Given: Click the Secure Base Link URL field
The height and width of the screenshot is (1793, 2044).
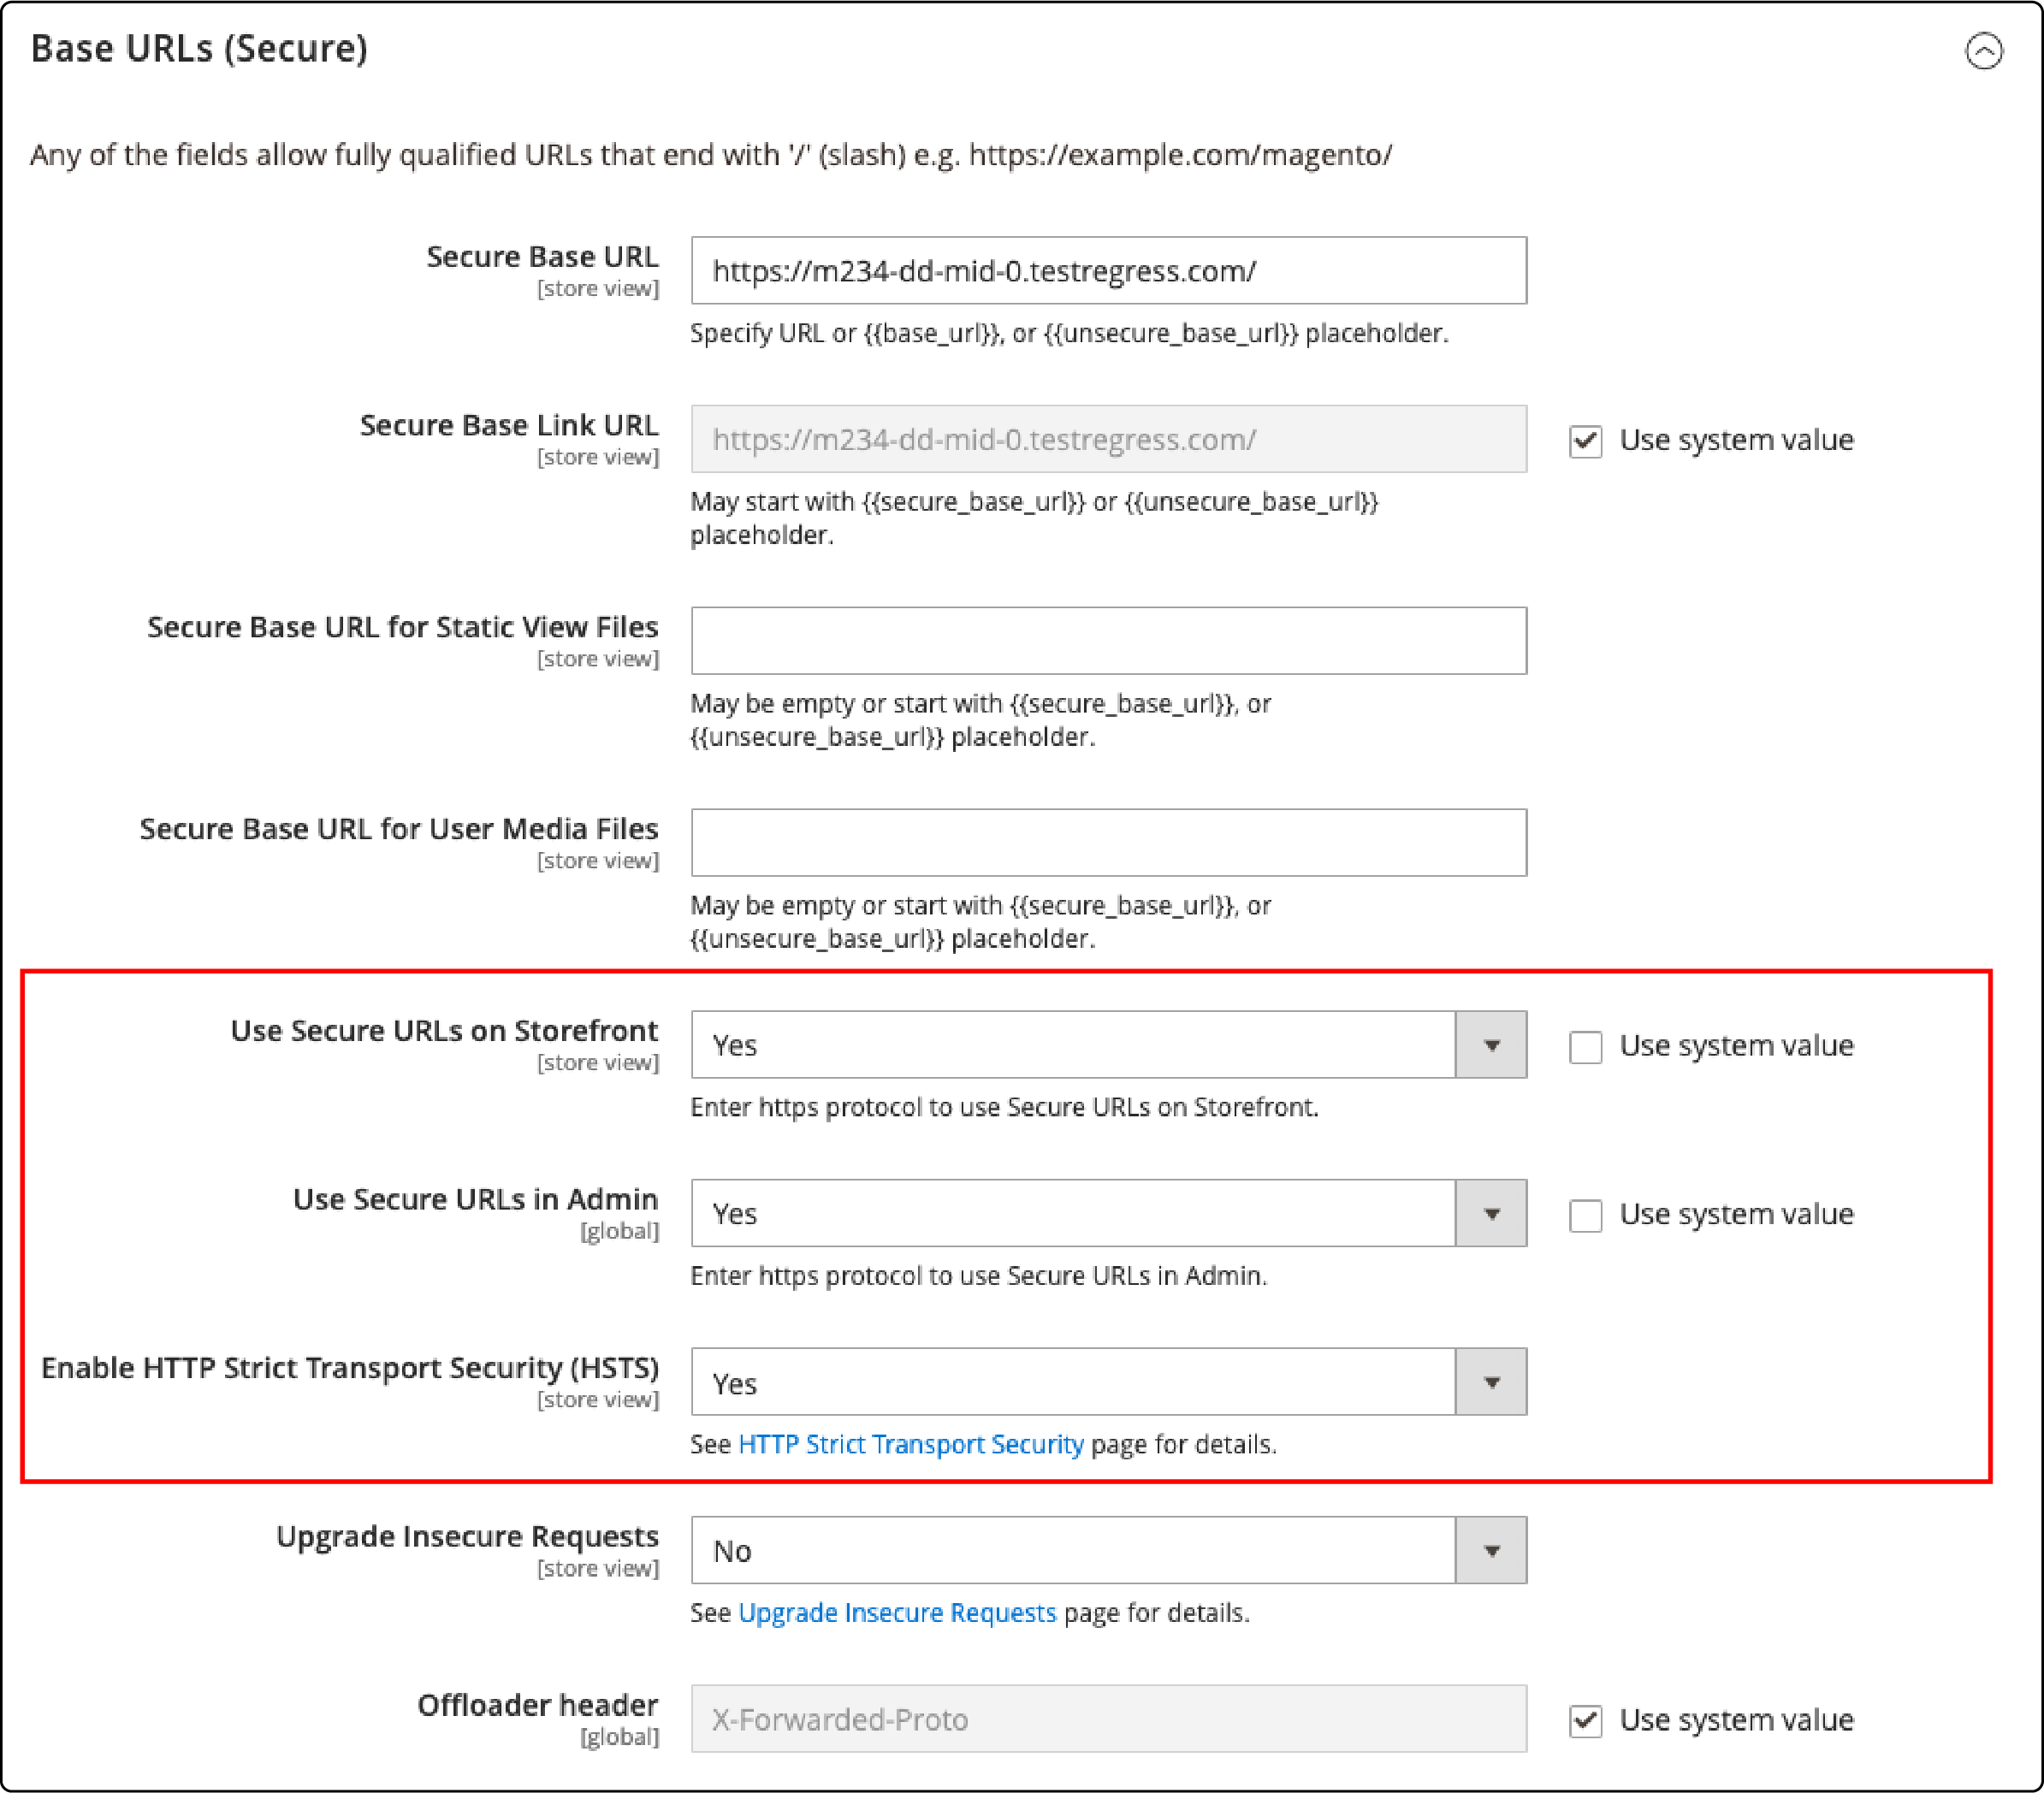Looking at the screenshot, I should point(1108,439).
